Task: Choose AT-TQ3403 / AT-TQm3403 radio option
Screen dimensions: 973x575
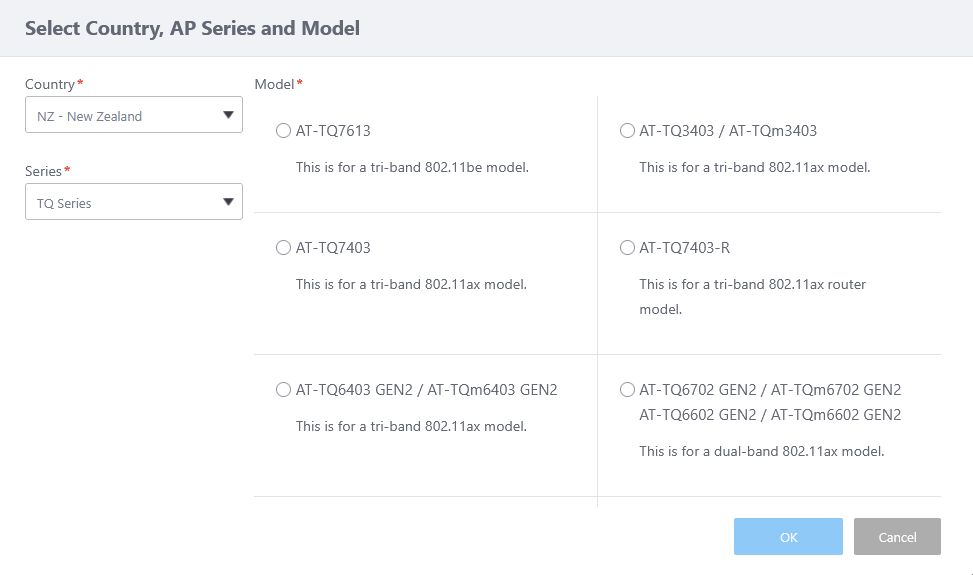Action: point(627,130)
